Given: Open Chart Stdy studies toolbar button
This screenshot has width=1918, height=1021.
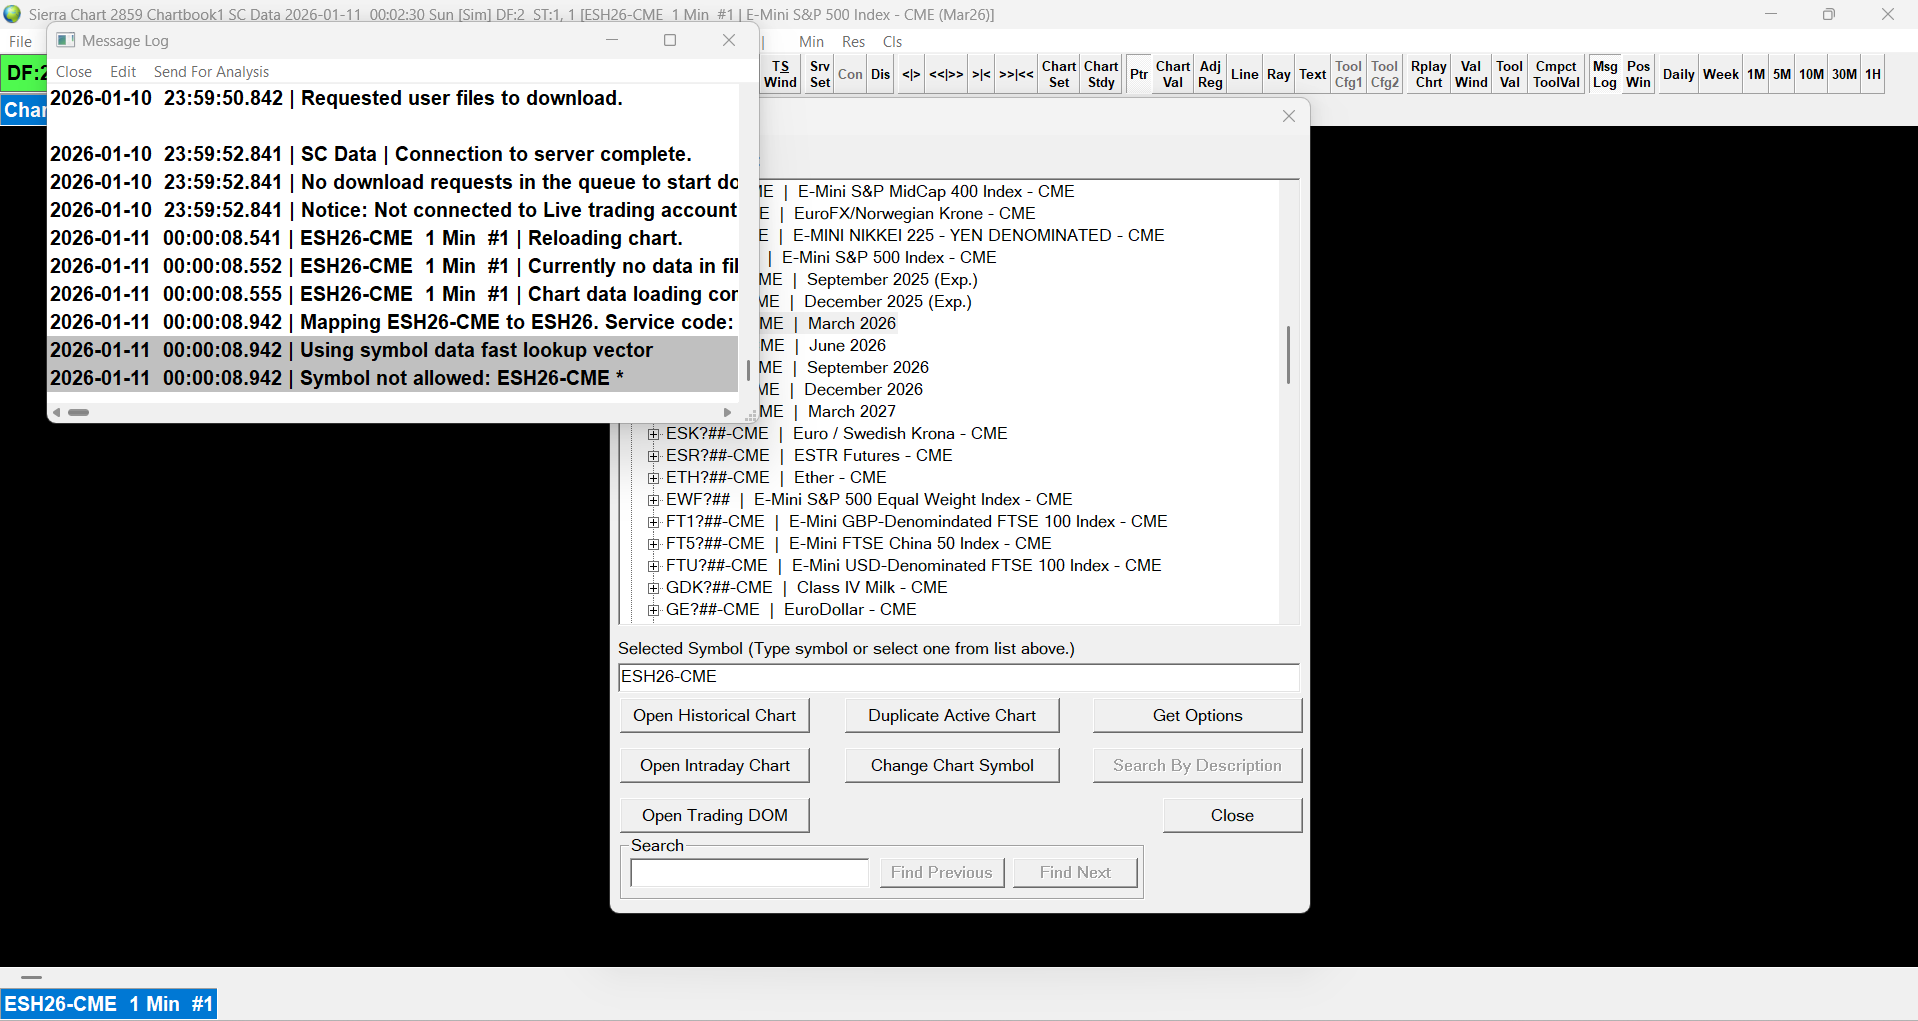Looking at the screenshot, I should tap(1101, 74).
